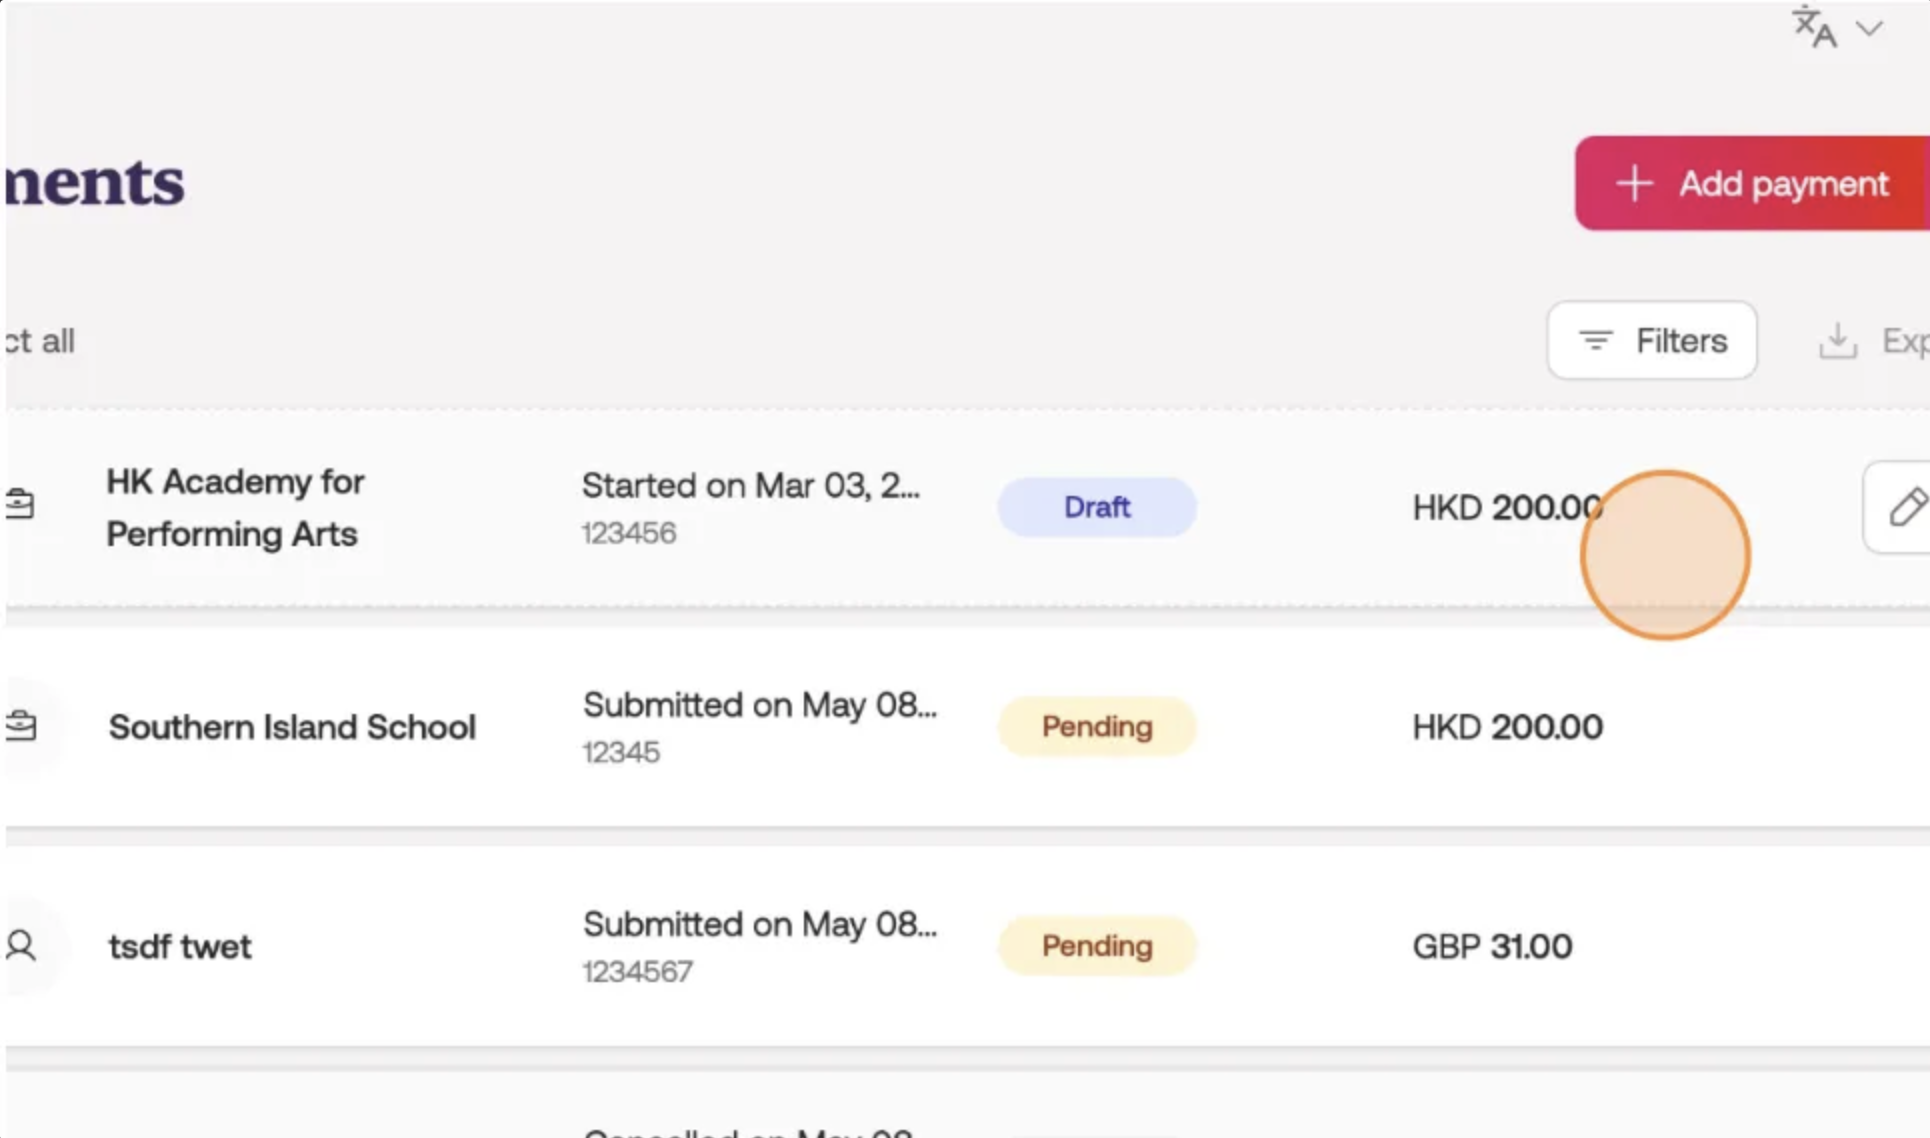Open the Southern Island School payment
Image resolution: width=1930 pixels, height=1138 pixels.
pyautogui.click(x=292, y=727)
